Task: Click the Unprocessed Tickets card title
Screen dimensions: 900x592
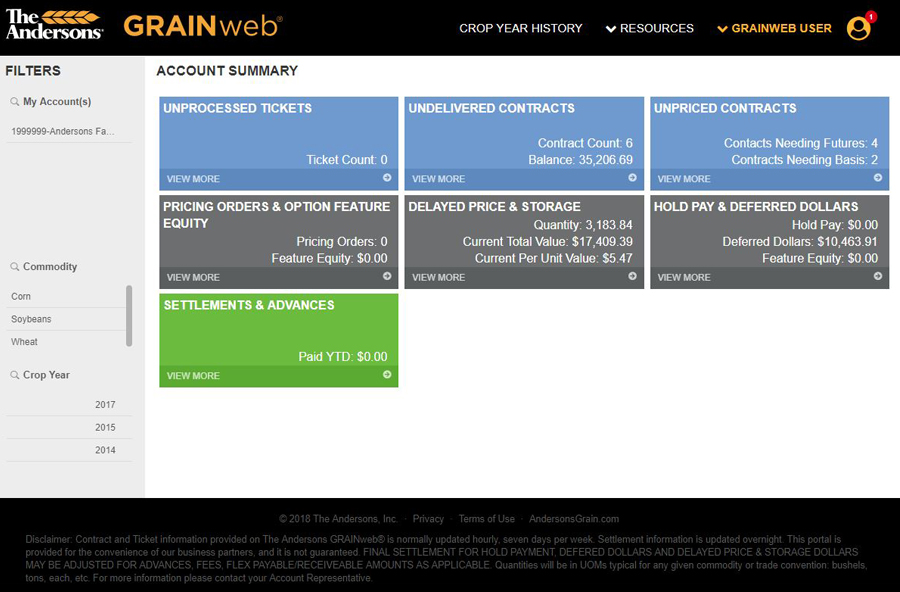Action: [238, 109]
